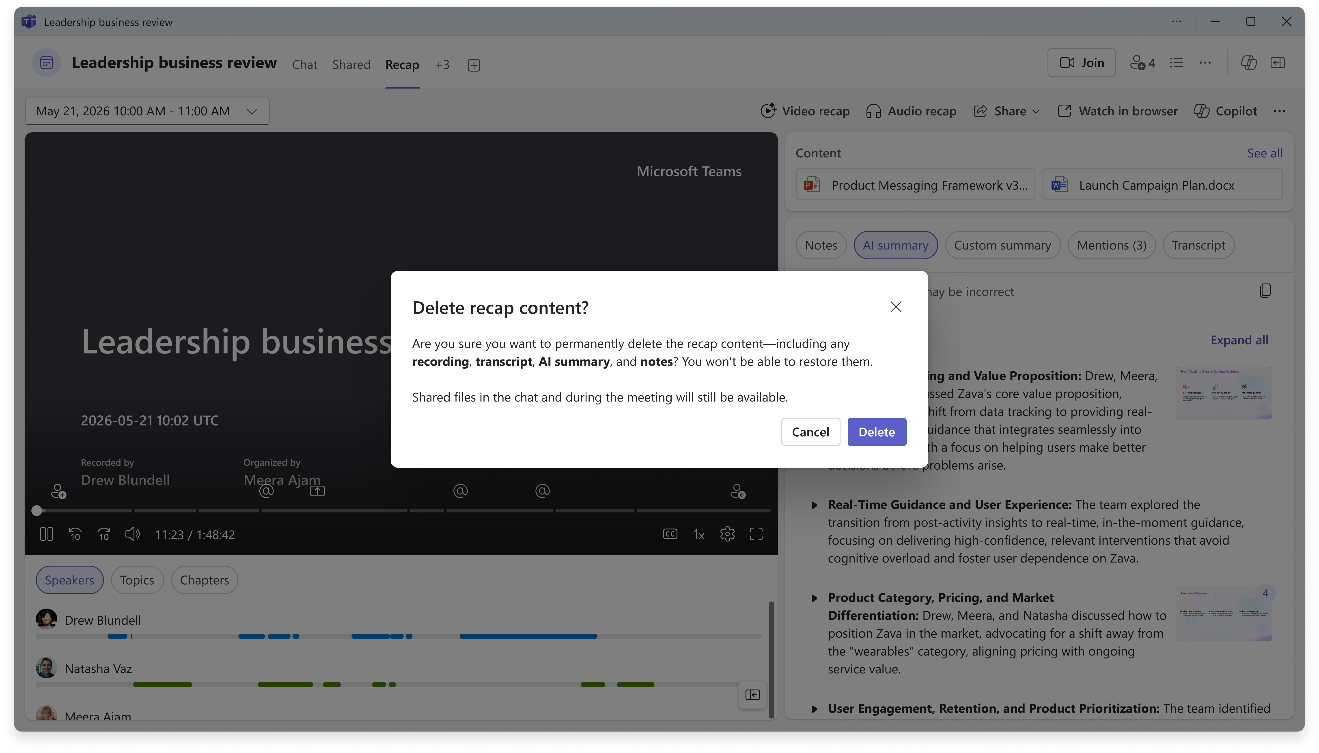
Task: Open the slide thumbnail beside Value Proposition topic
Action: click(x=1224, y=392)
